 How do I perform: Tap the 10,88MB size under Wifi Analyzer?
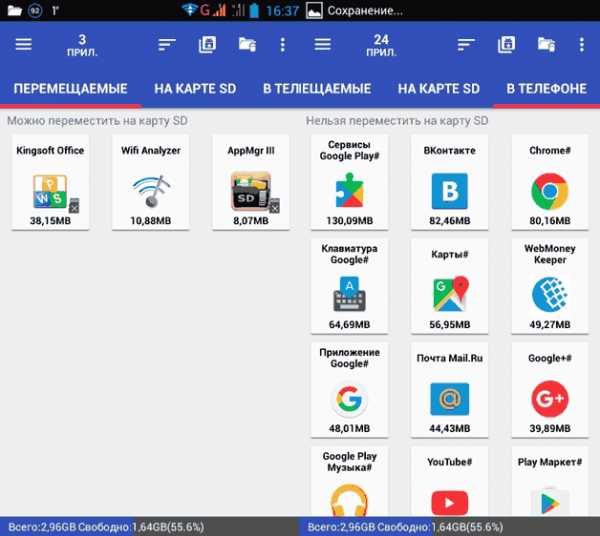pos(151,221)
